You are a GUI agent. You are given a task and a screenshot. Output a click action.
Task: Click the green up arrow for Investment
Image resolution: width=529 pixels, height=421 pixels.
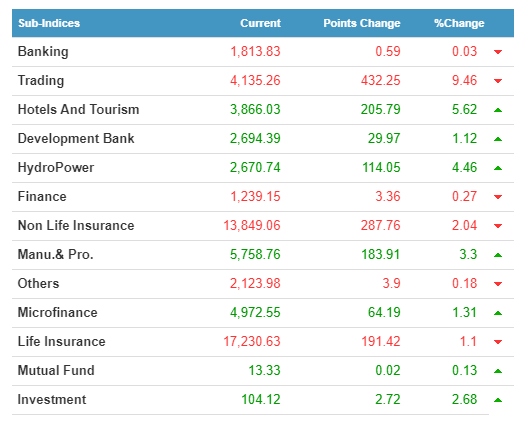point(498,400)
